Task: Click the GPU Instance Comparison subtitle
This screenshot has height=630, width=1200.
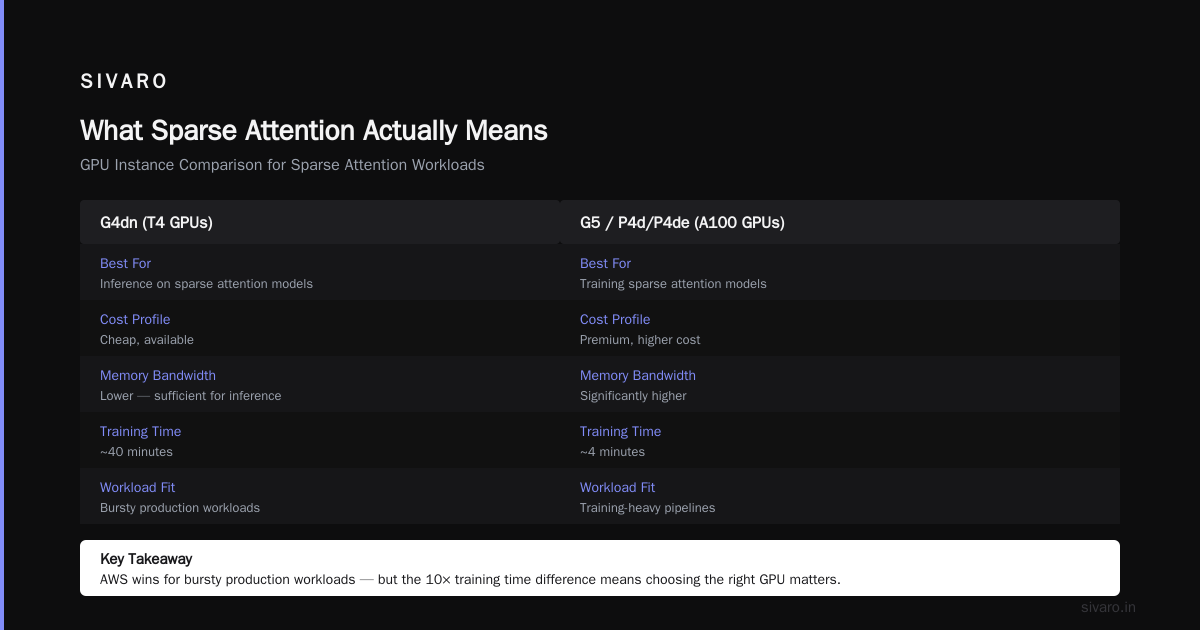Action: (282, 165)
